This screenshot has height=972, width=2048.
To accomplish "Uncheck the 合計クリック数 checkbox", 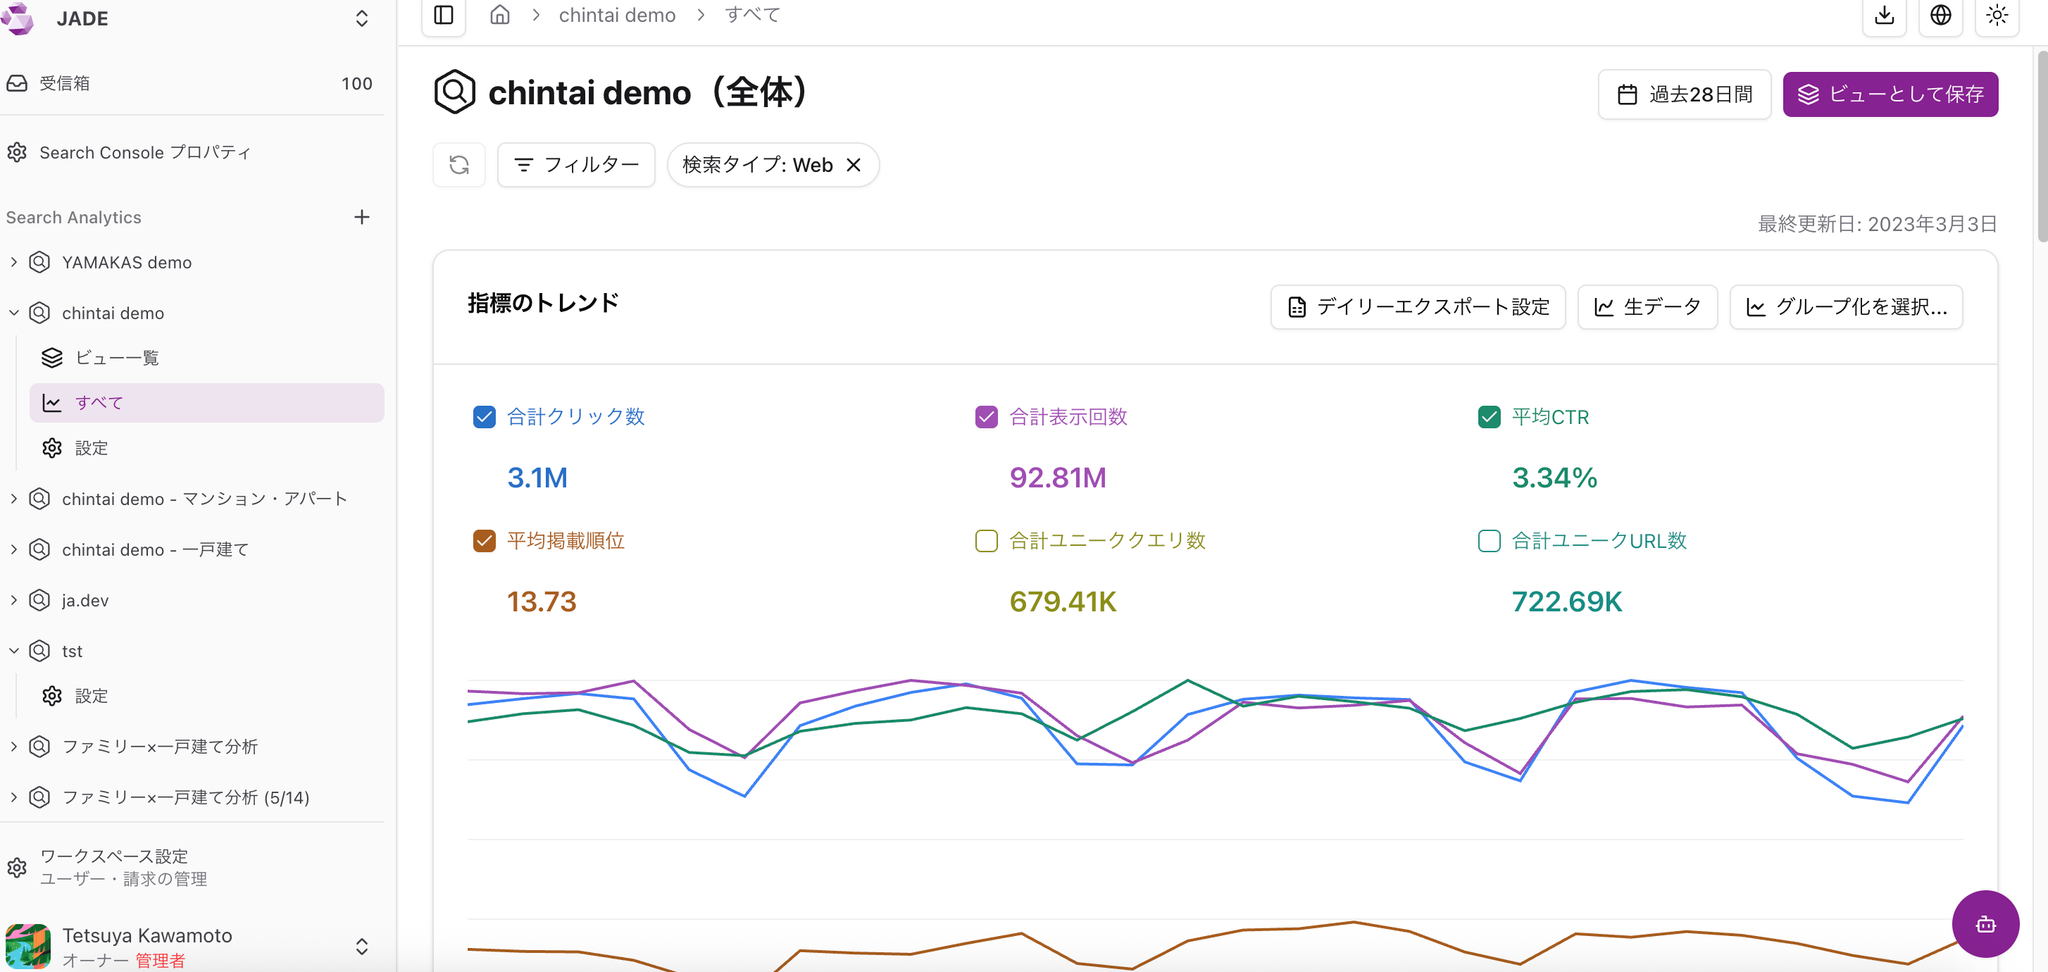I will [484, 417].
